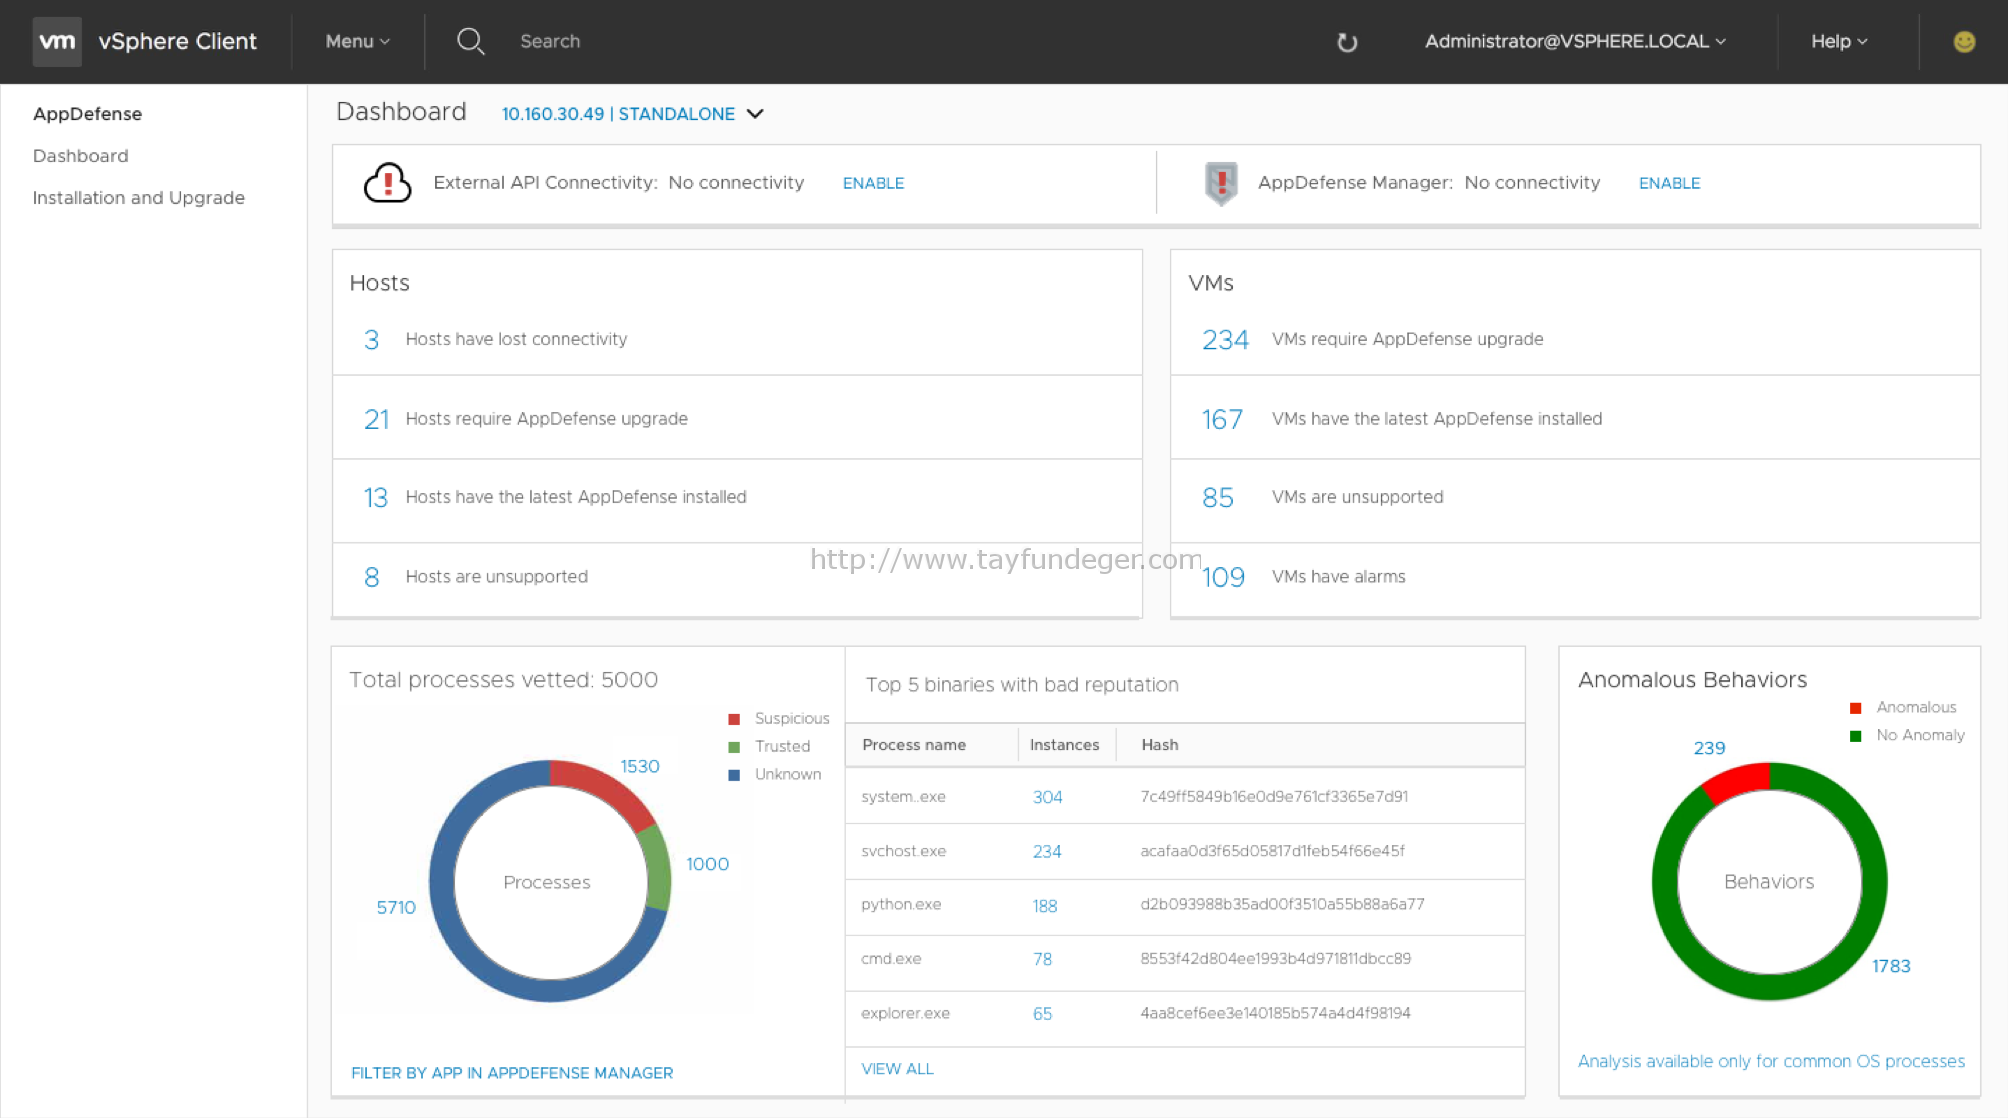Click the smiley feedback icon
The width and height of the screenshot is (2008, 1118).
(x=1964, y=41)
